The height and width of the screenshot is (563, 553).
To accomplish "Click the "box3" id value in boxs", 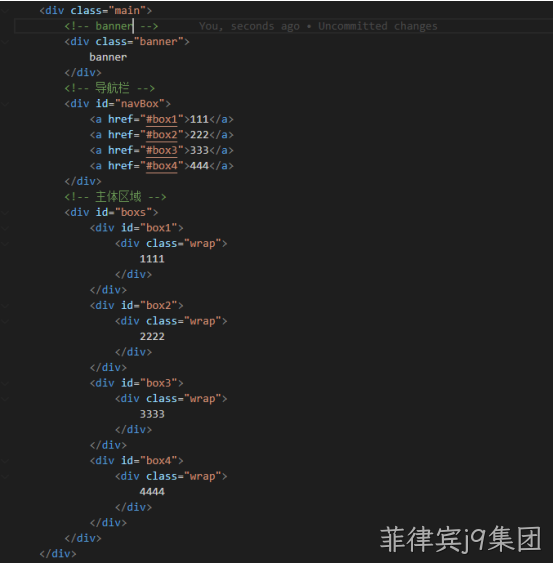I will [159, 383].
